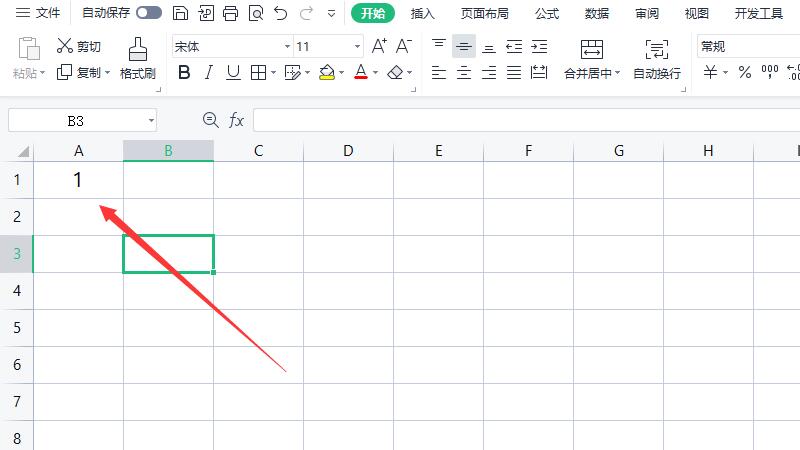The height and width of the screenshot is (450, 800).
Task: Open the File (文件) menu
Action: click(38, 13)
